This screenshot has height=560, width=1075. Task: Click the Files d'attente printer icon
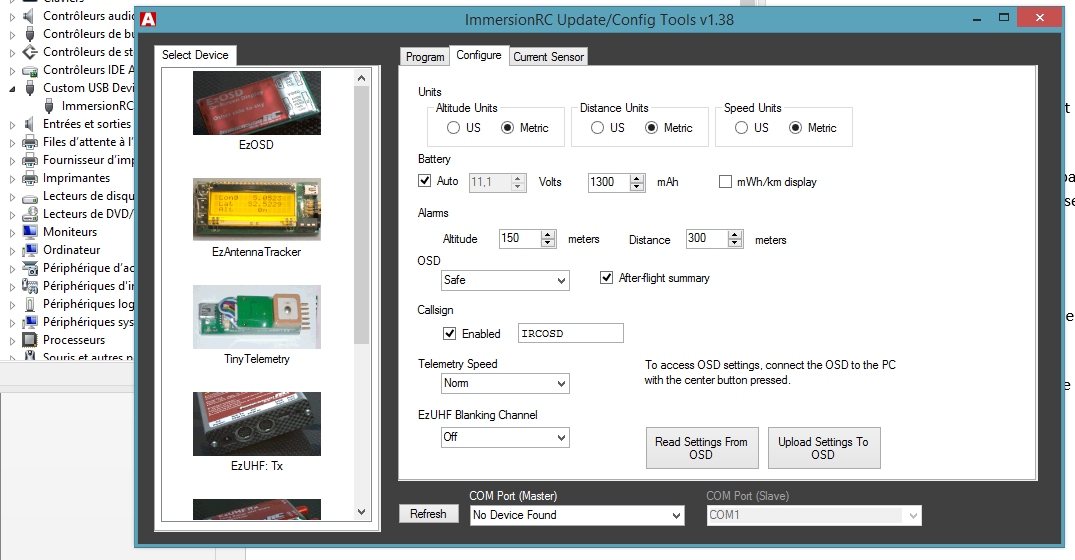[x=29, y=142]
